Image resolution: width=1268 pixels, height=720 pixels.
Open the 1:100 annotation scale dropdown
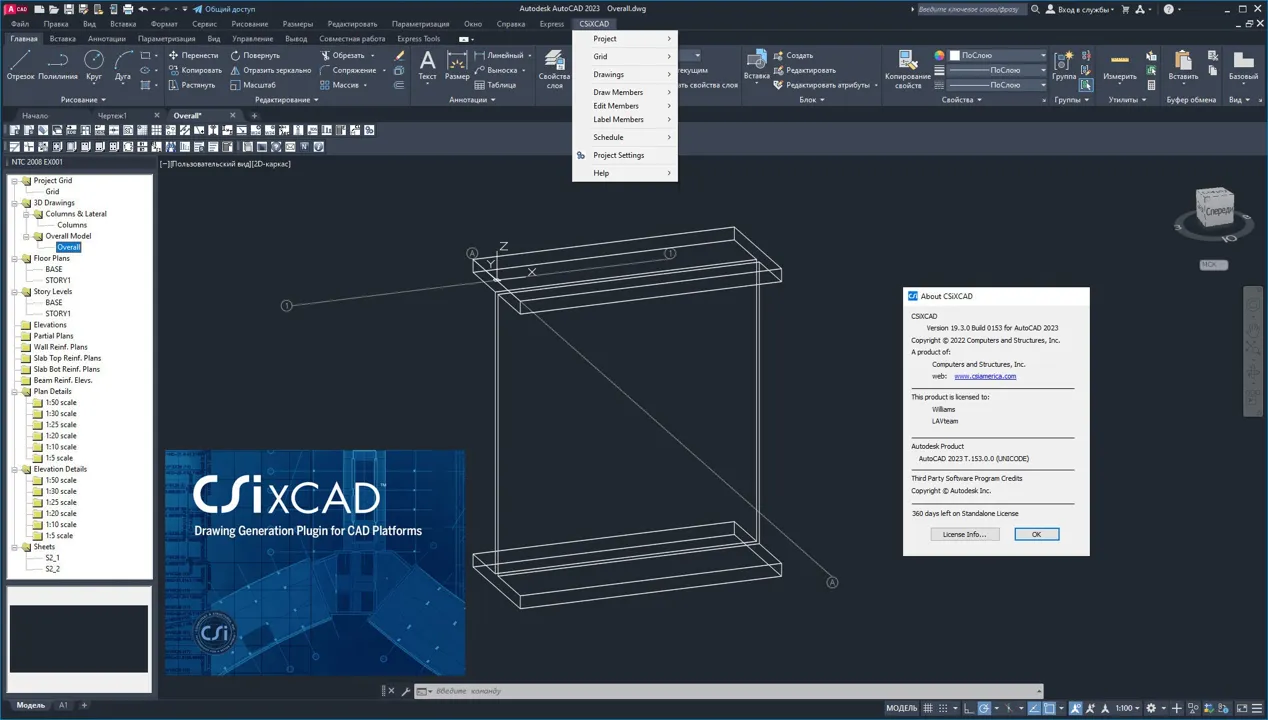tap(1127, 708)
